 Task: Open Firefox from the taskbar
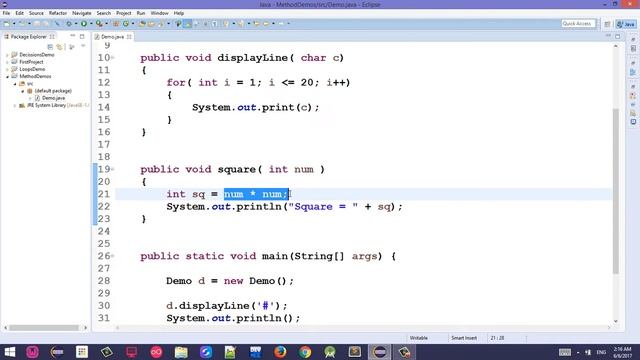[280, 352]
